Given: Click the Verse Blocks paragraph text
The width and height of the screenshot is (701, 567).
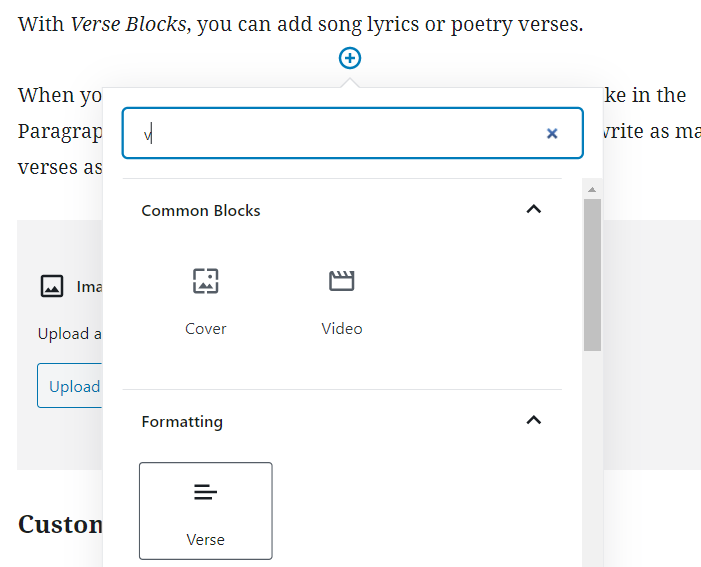Looking at the screenshot, I should (300, 24).
